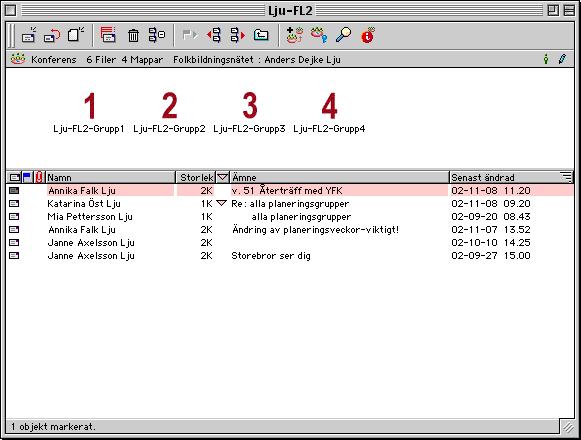Click the window collapse box in title bar
Image resolution: width=581 pixels, height=440 pixels.
pyautogui.click(x=569, y=10)
